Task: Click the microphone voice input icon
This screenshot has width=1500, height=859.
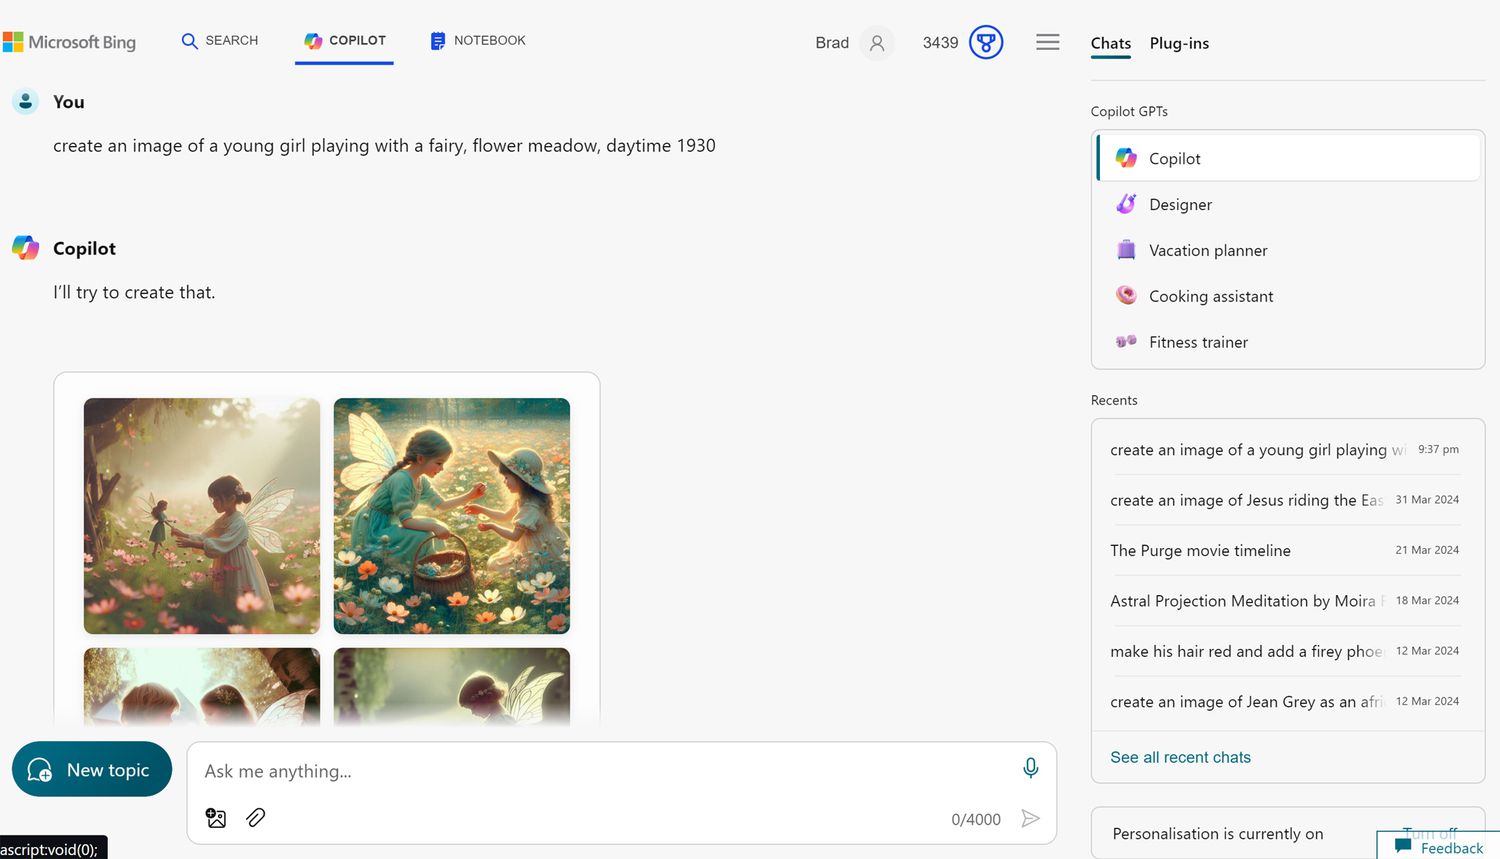Action: tap(1030, 767)
